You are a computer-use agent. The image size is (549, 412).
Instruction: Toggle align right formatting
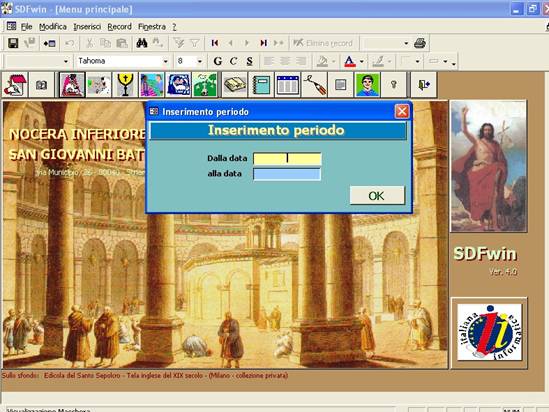tap(301, 61)
